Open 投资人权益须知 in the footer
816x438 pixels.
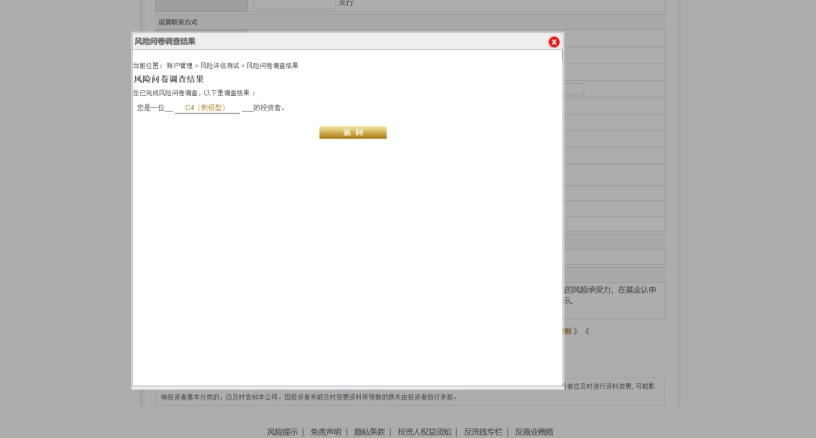tap(424, 432)
